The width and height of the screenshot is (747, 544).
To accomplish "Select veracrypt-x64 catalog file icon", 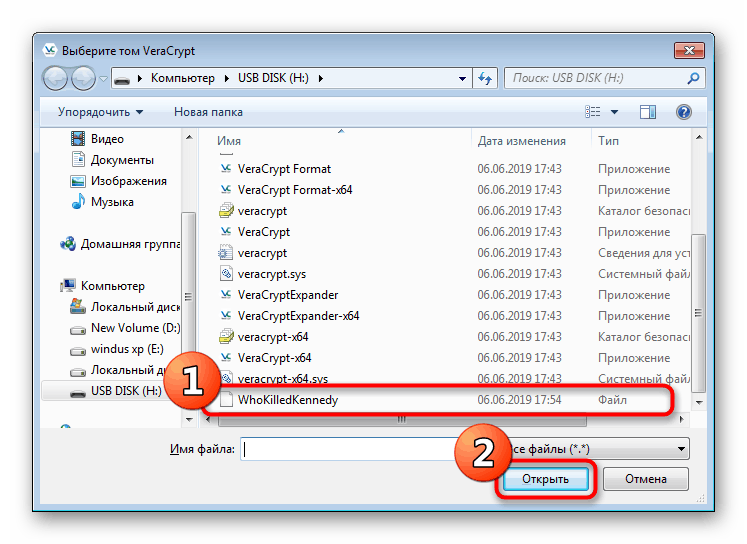I will click(226, 337).
